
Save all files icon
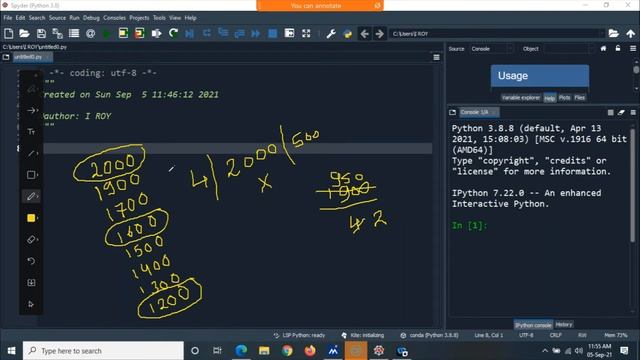[x=58, y=33]
